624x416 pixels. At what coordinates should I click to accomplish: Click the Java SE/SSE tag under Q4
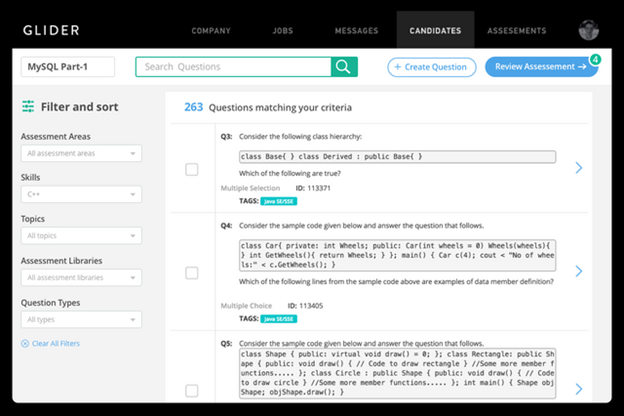(x=279, y=319)
